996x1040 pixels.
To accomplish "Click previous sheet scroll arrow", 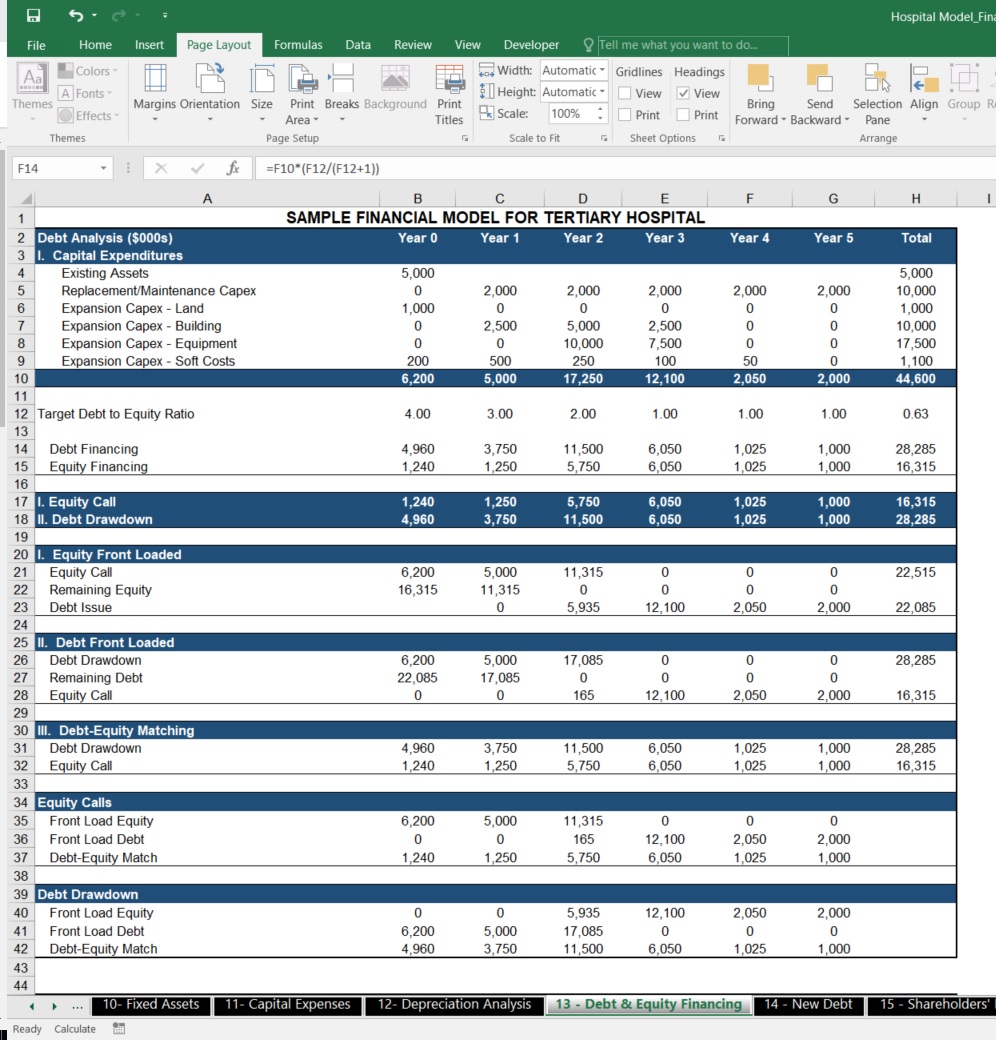I will click(31, 1006).
